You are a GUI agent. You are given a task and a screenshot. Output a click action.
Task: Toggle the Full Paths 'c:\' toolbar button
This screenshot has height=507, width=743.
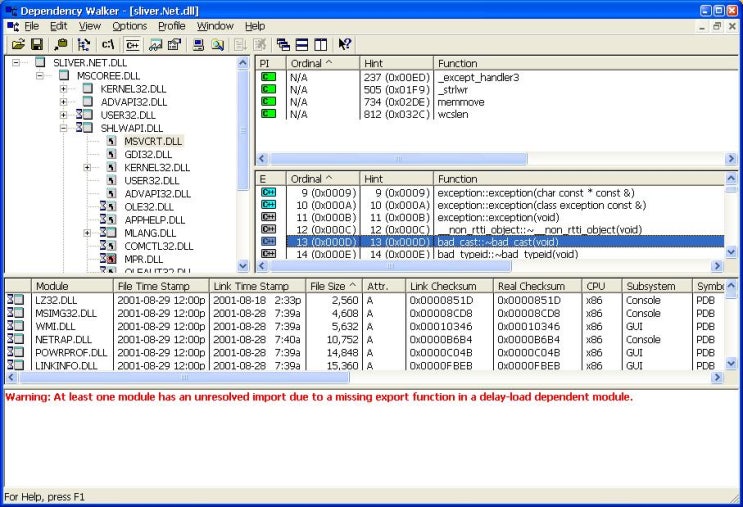pyautogui.click(x=108, y=45)
